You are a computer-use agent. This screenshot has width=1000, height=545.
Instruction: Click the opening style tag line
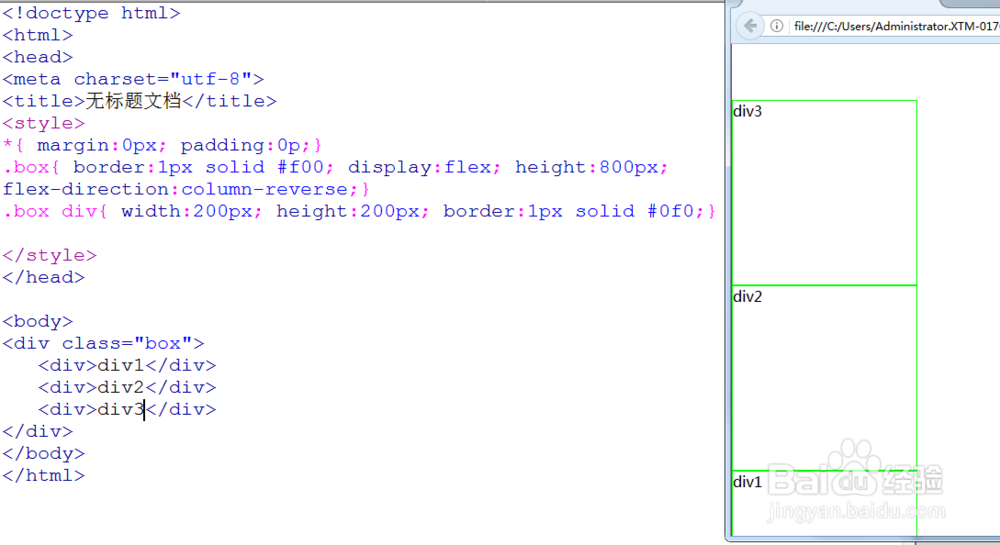[43, 123]
